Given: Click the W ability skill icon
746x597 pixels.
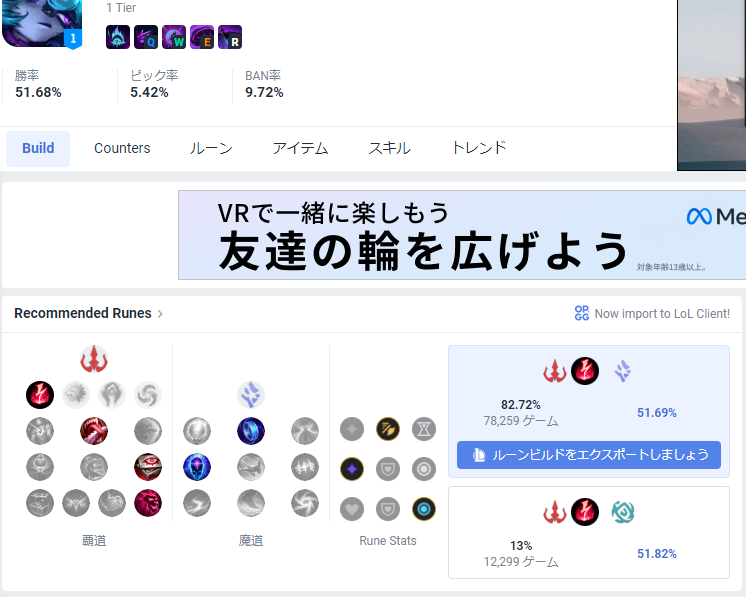Looking at the screenshot, I should coord(174,37).
